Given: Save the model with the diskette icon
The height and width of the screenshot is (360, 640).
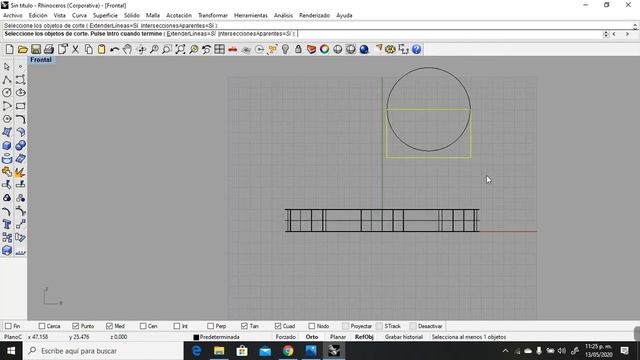Looking at the screenshot, I should [x=36, y=49].
